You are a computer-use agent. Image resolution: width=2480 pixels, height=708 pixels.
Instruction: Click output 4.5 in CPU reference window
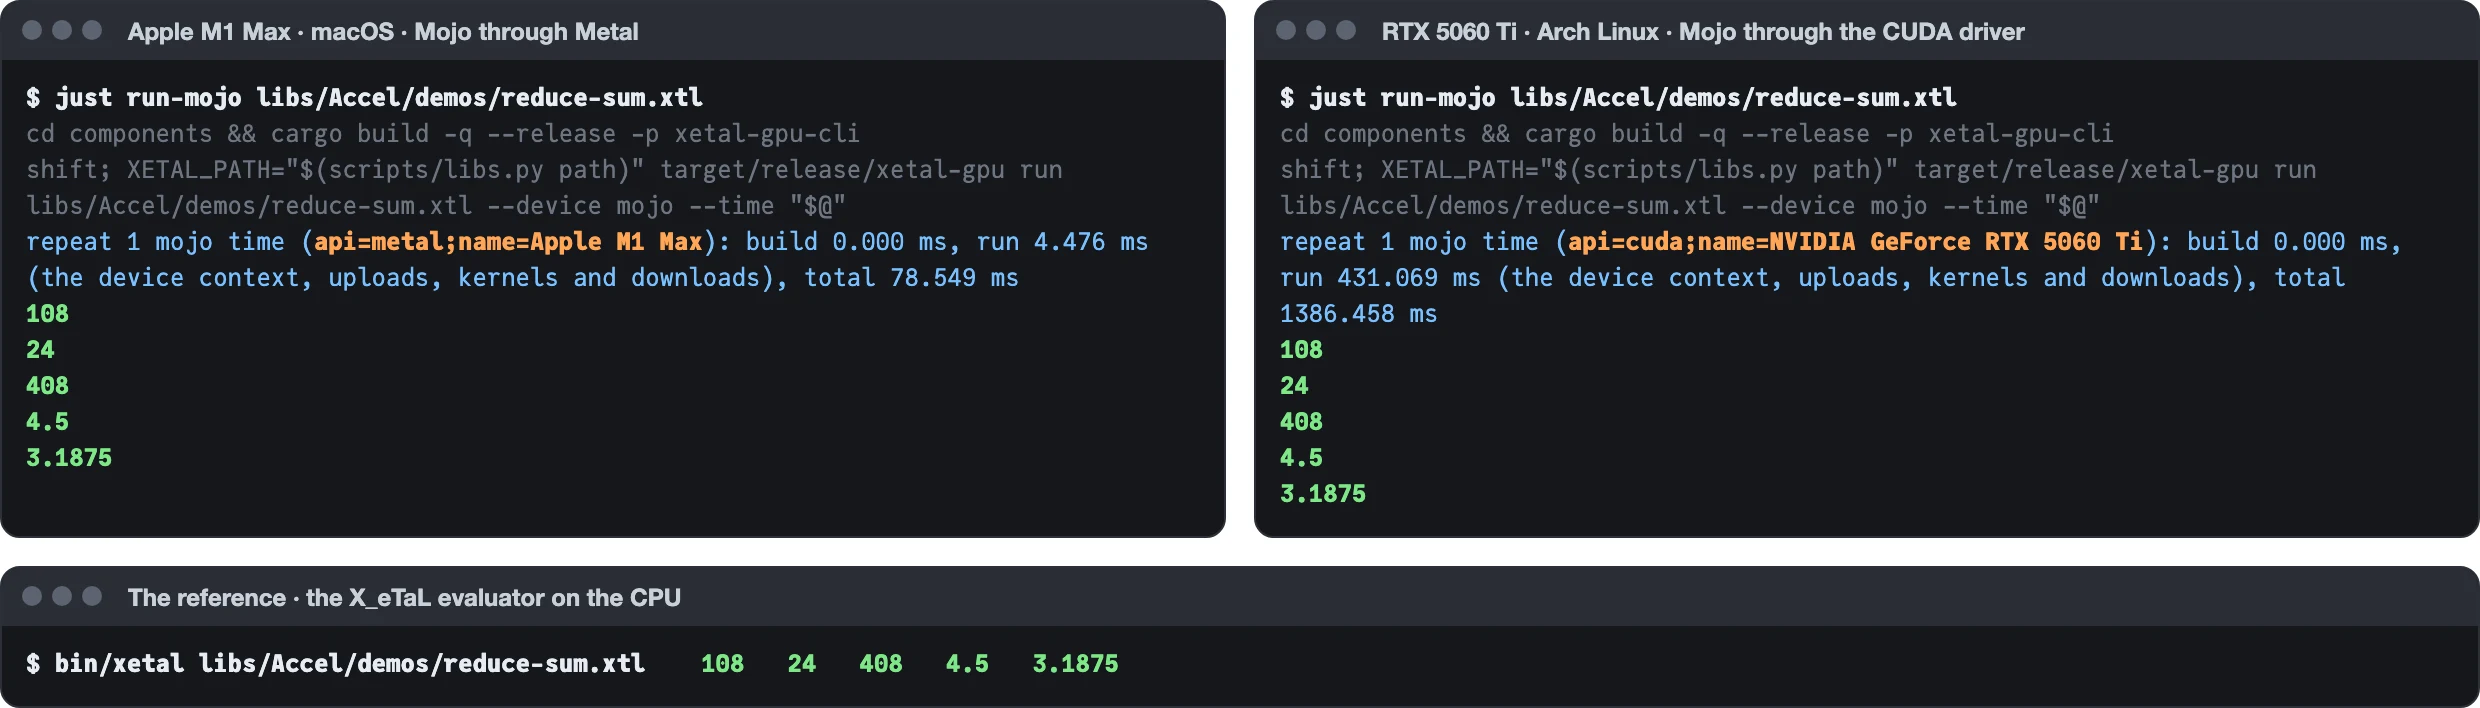(x=967, y=664)
